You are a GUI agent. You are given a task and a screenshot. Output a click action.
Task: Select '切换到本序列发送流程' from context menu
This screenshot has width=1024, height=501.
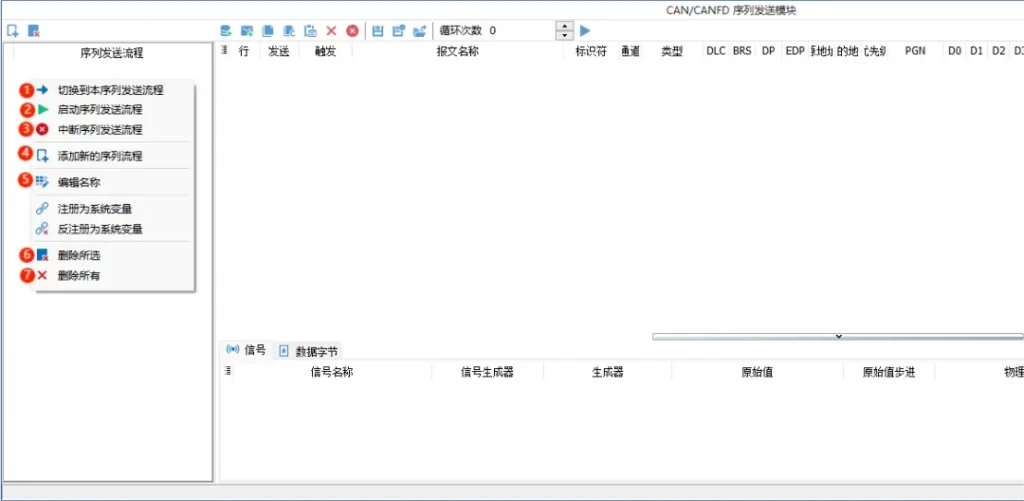pos(110,90)
